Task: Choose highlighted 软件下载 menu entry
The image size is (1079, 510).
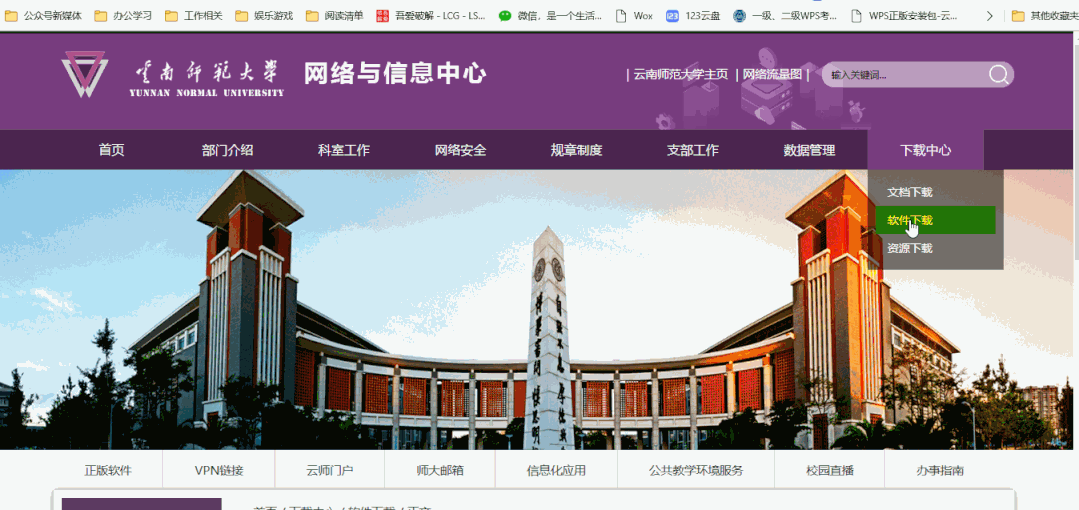Action: (x=935, y=220)
